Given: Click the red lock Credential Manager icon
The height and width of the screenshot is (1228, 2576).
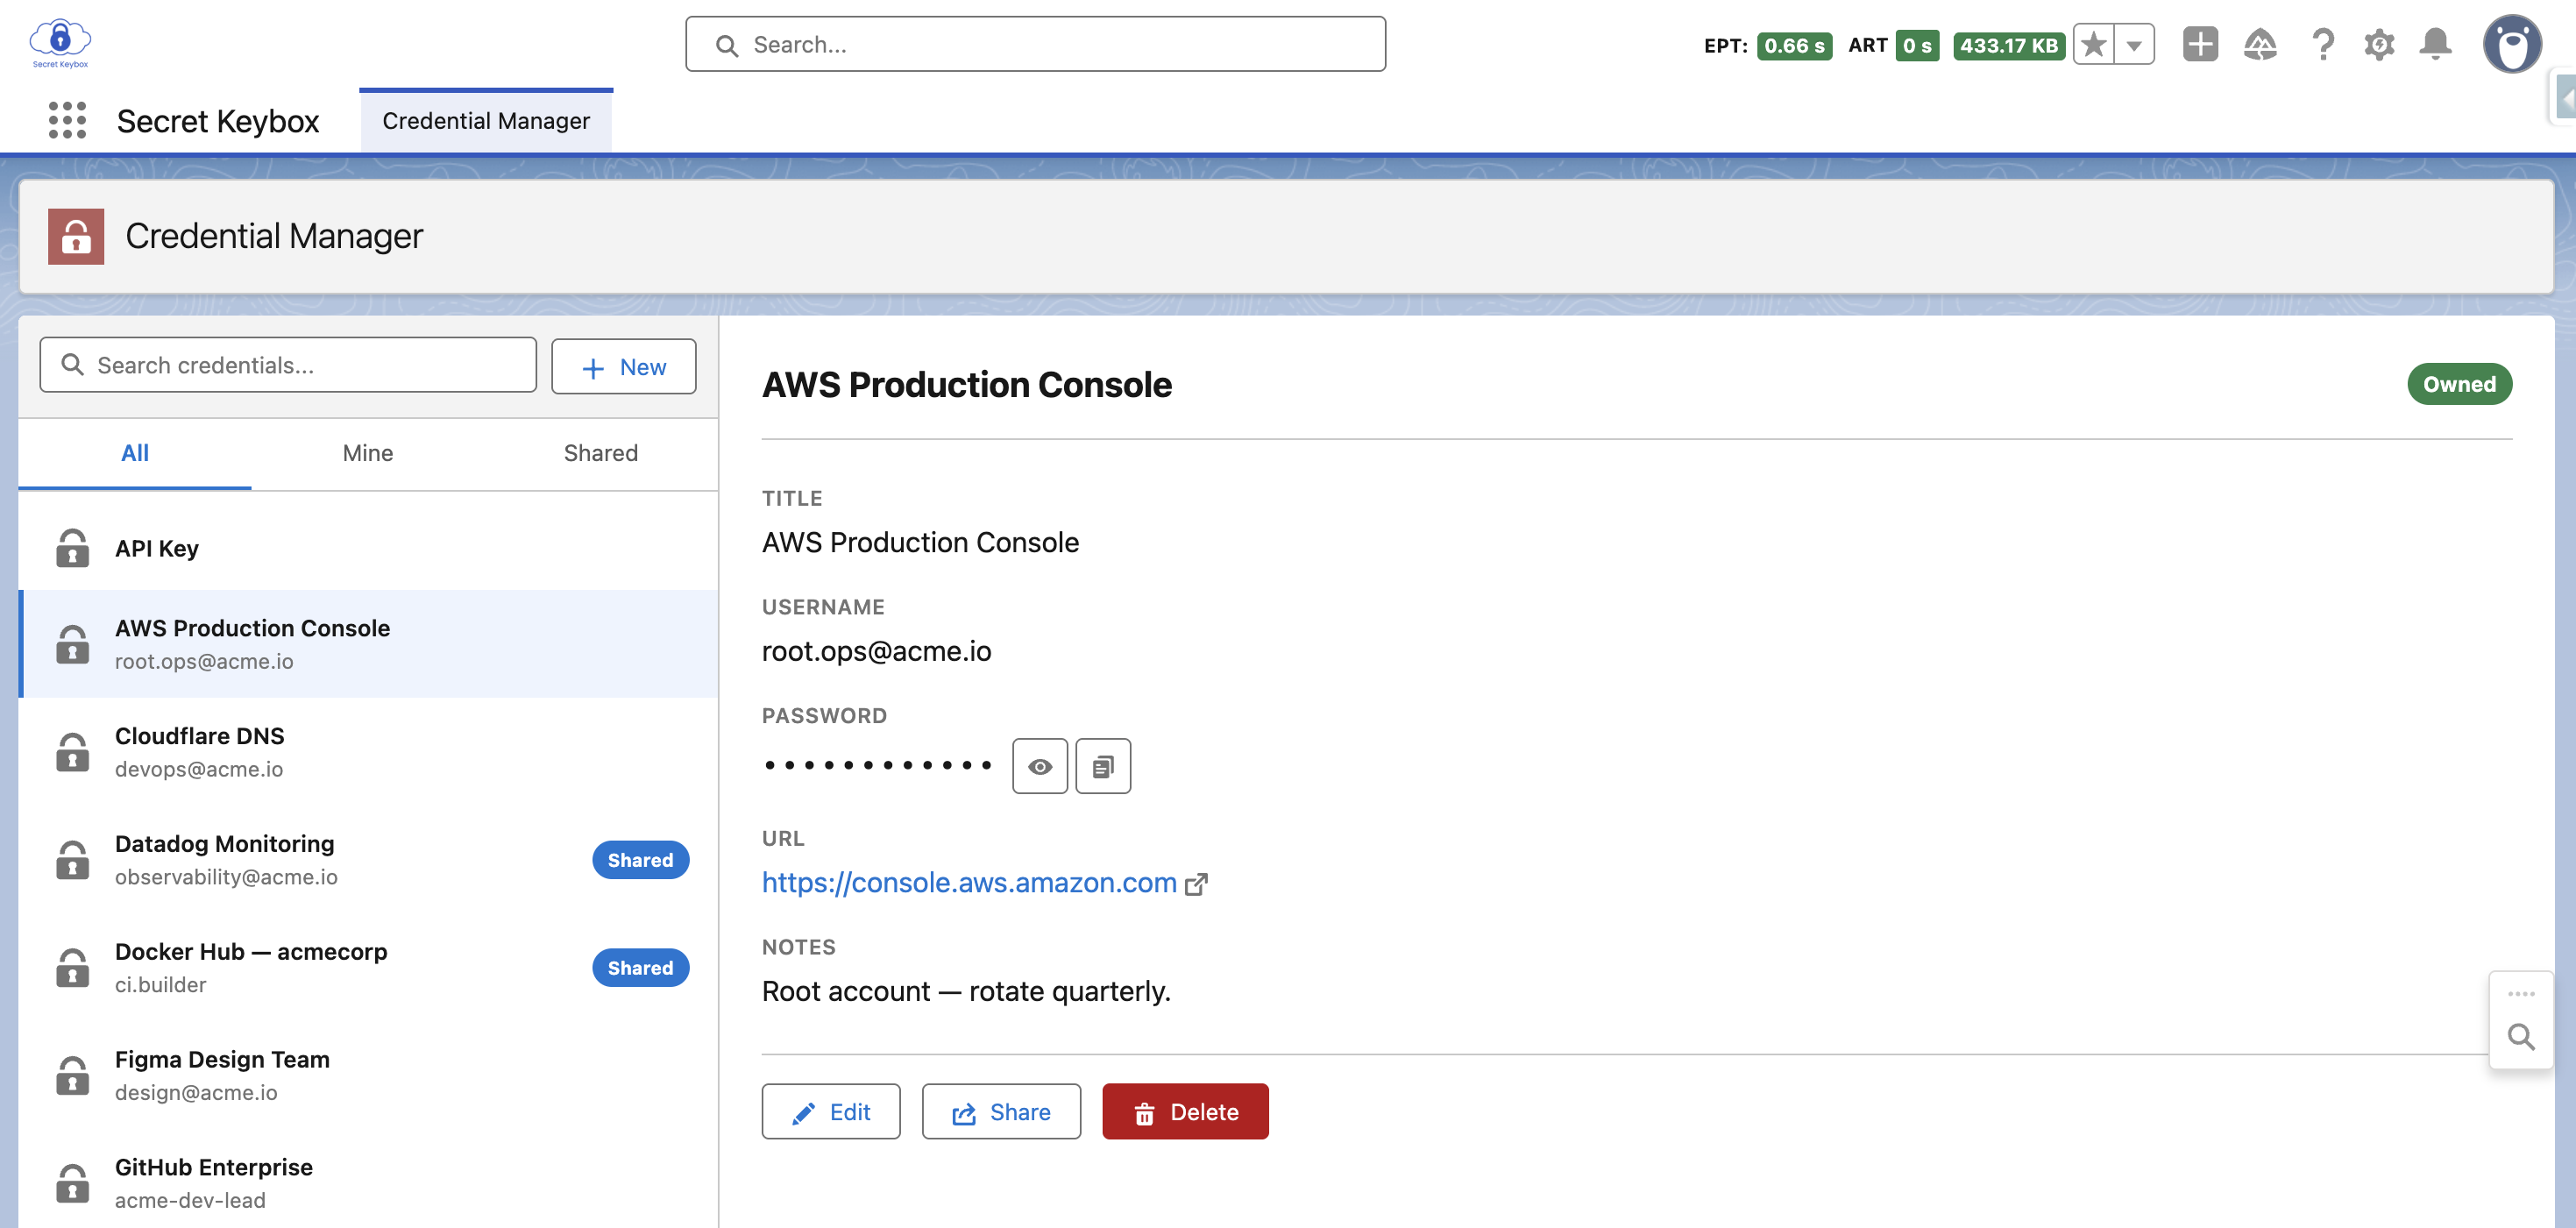Looking at the screenshot, I should point(76,236).
